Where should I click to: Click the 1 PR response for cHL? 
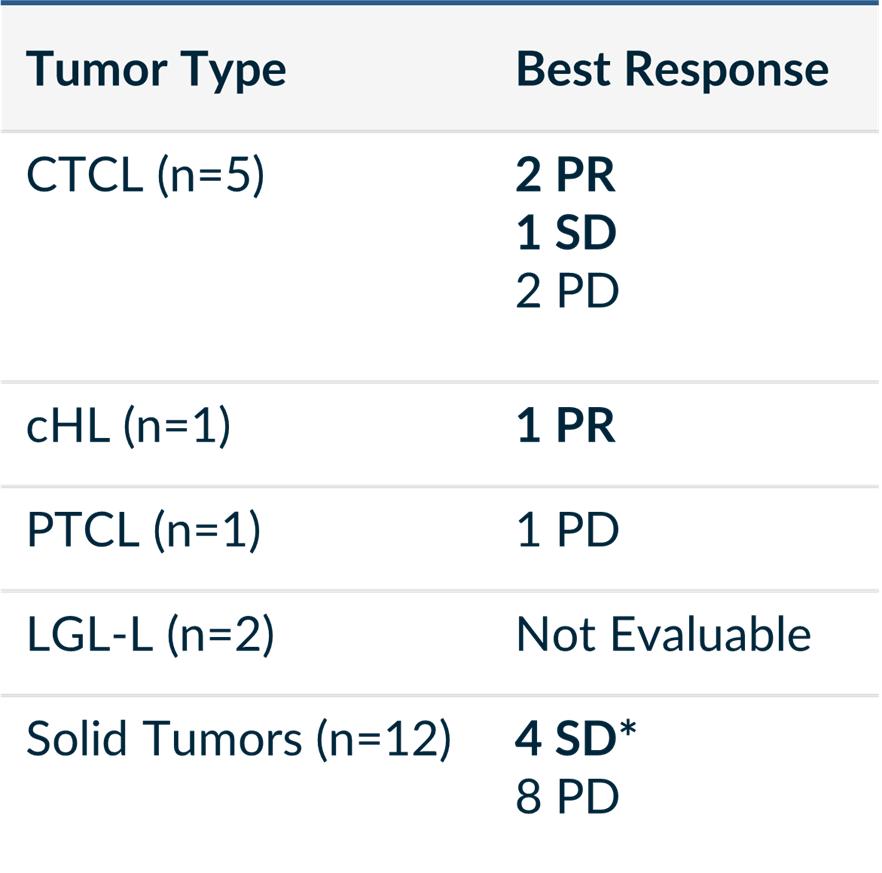[566, 427]
